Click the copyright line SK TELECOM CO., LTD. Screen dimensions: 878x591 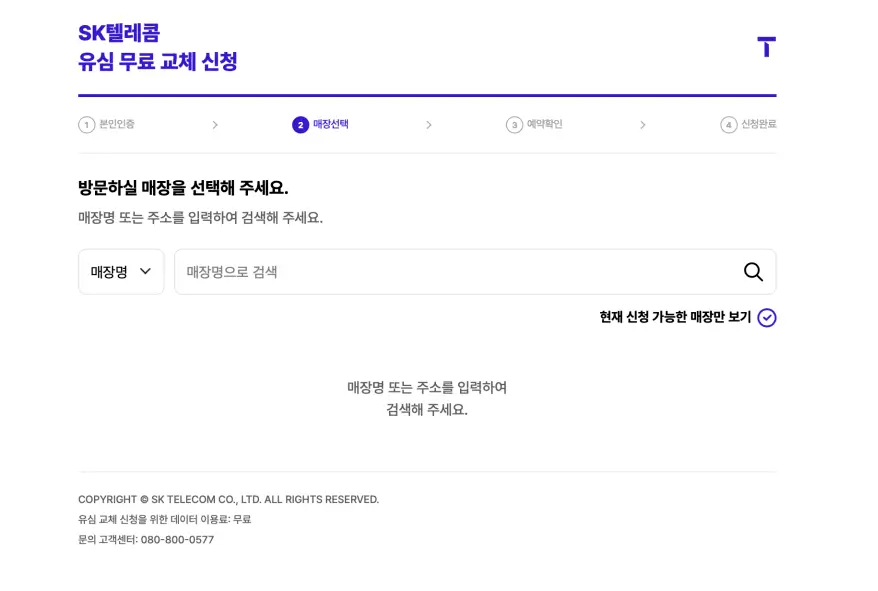tap(228, 499)
